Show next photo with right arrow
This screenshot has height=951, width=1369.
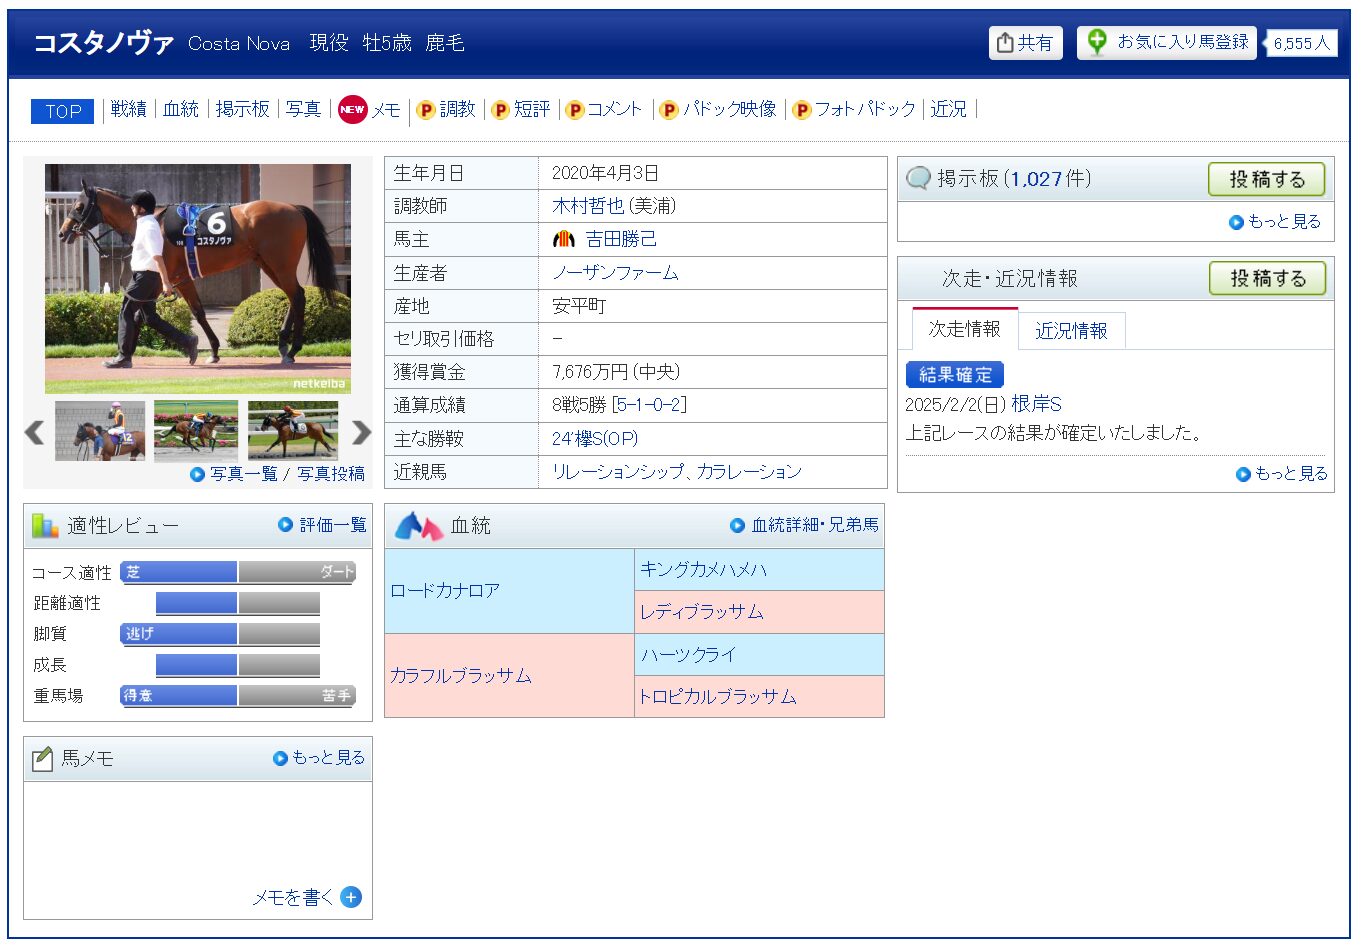click(361, 432)
